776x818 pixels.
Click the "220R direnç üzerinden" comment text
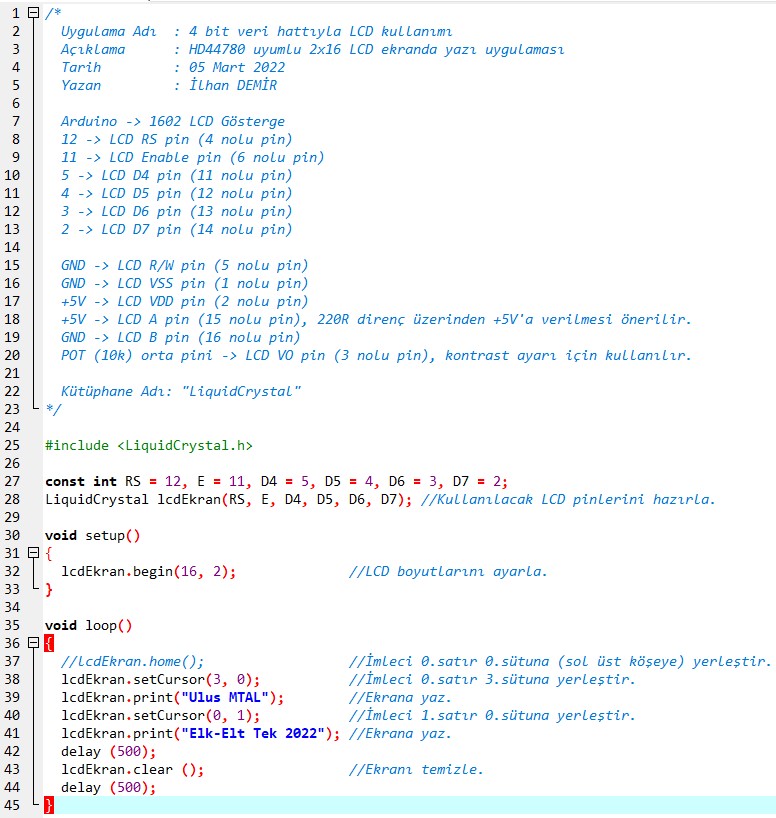401,319
